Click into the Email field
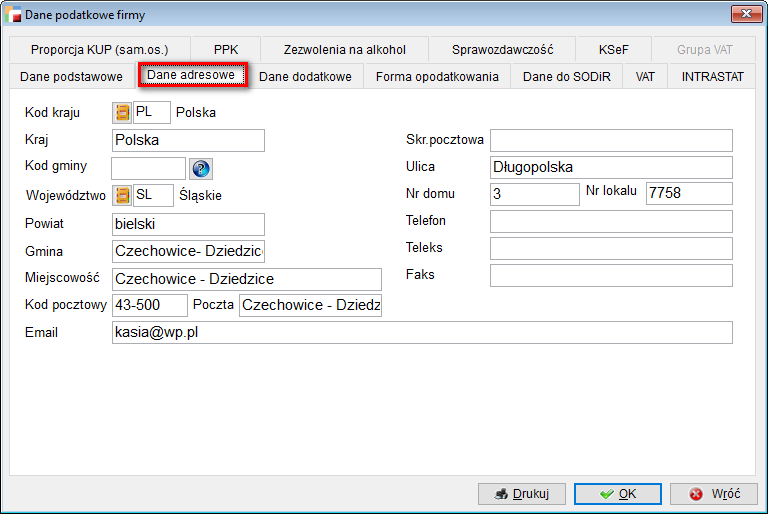 click(422, 332)
